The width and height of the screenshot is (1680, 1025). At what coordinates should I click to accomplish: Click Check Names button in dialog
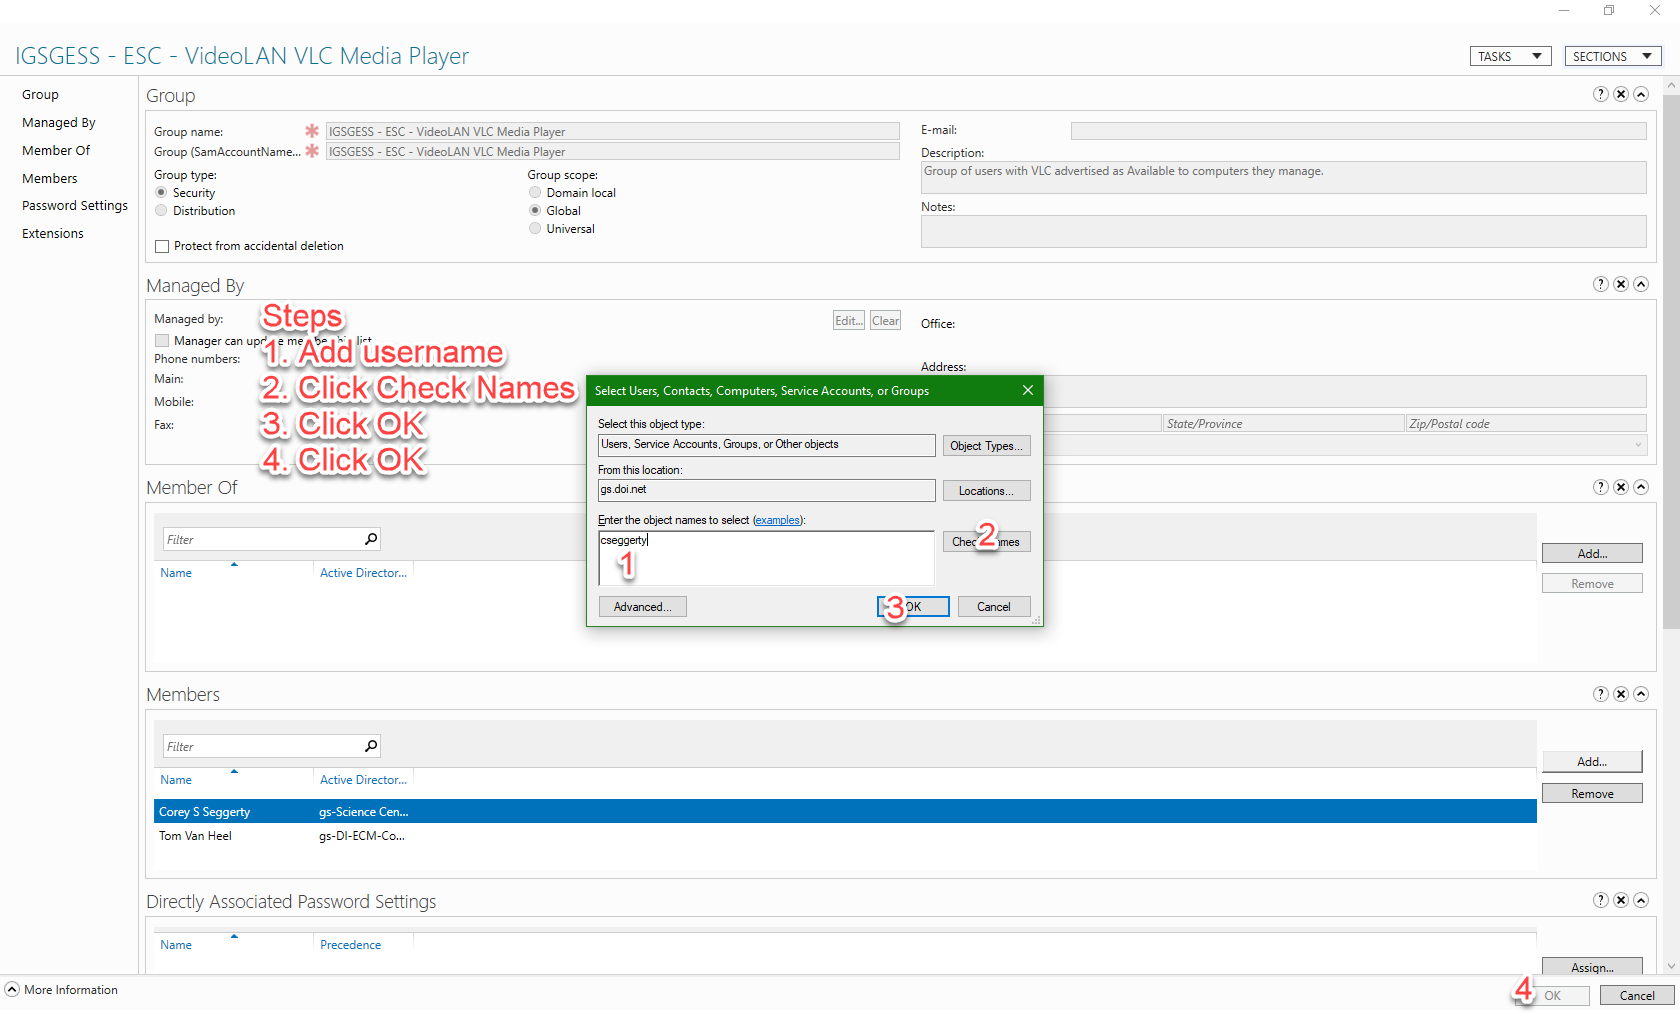pos(986,542)
